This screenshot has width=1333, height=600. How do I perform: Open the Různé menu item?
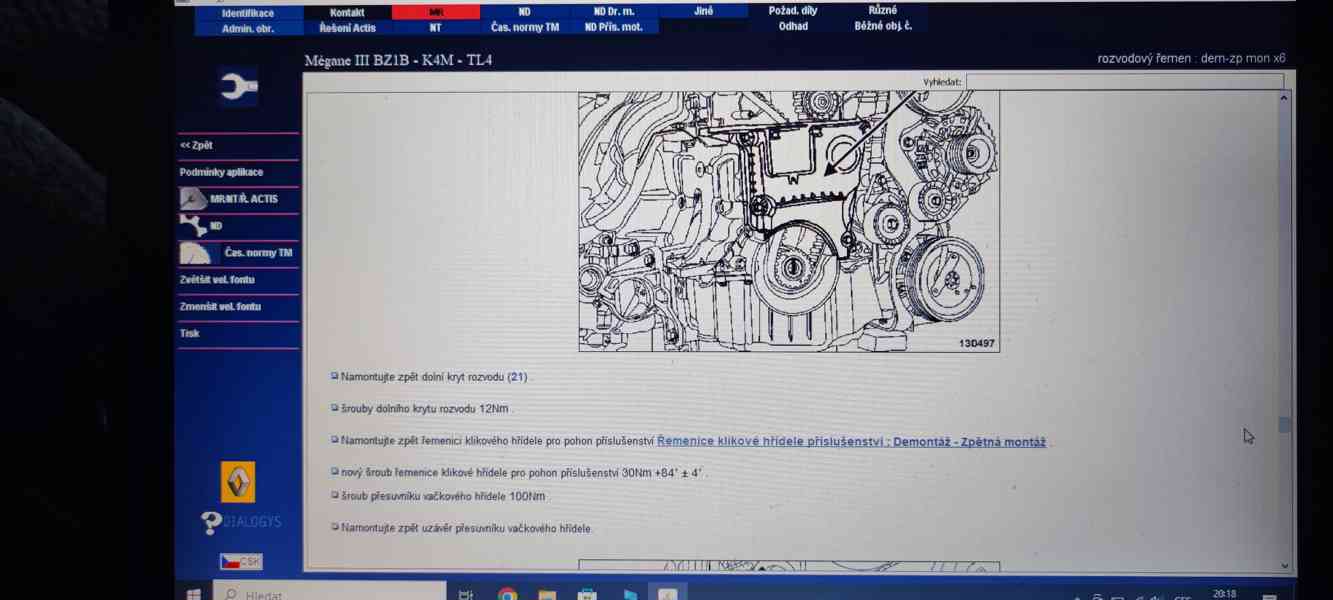[883, 10]
